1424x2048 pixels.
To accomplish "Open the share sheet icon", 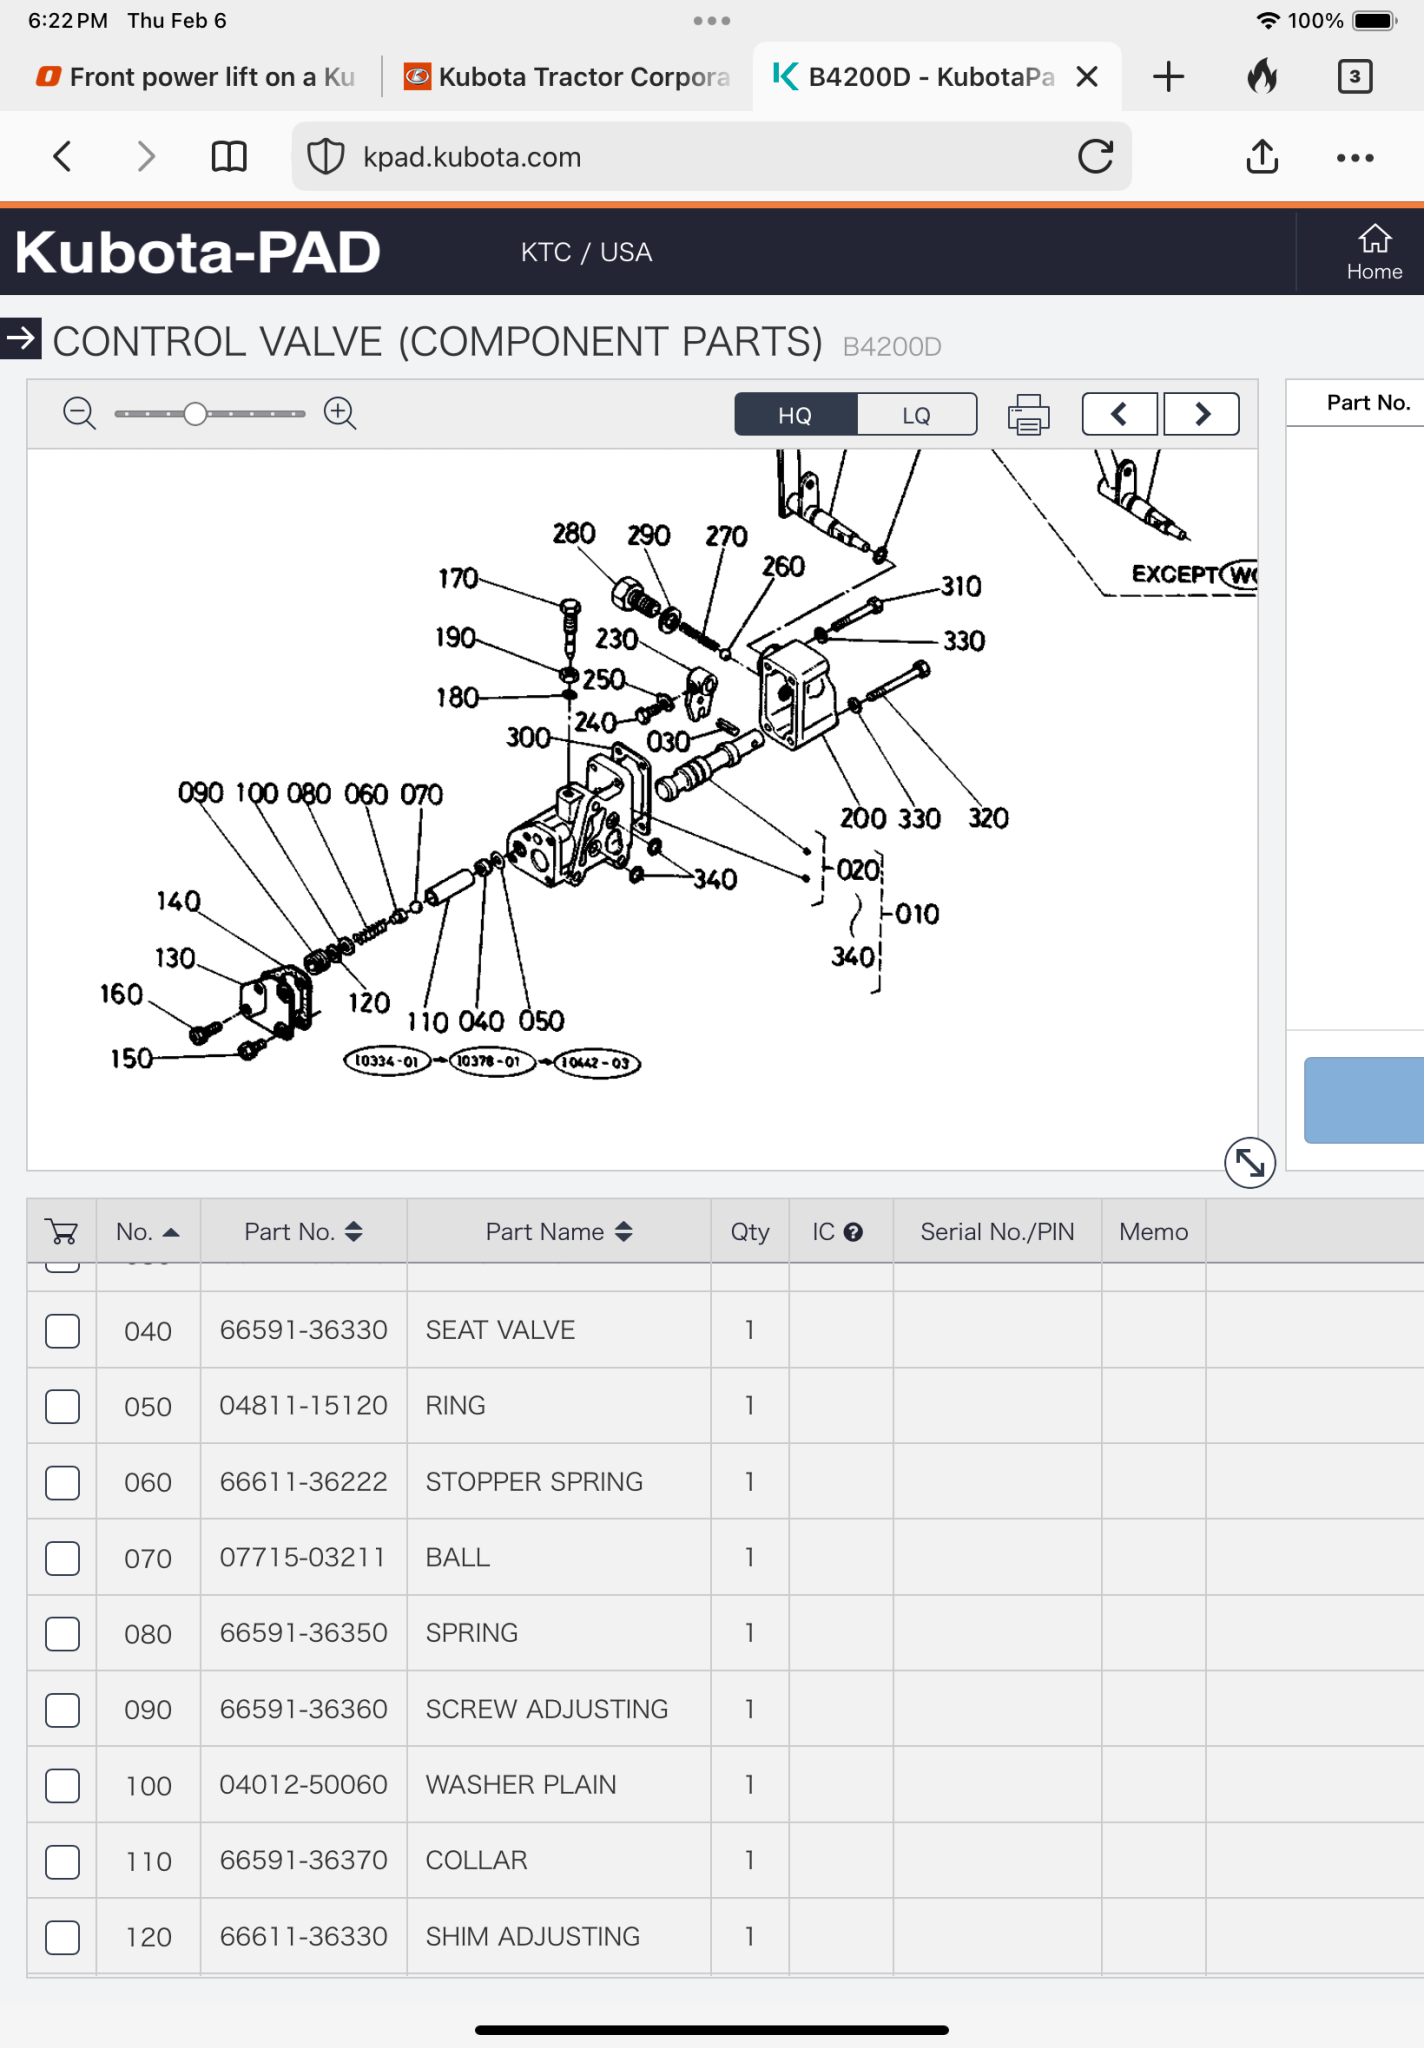I will point(1262,156).
